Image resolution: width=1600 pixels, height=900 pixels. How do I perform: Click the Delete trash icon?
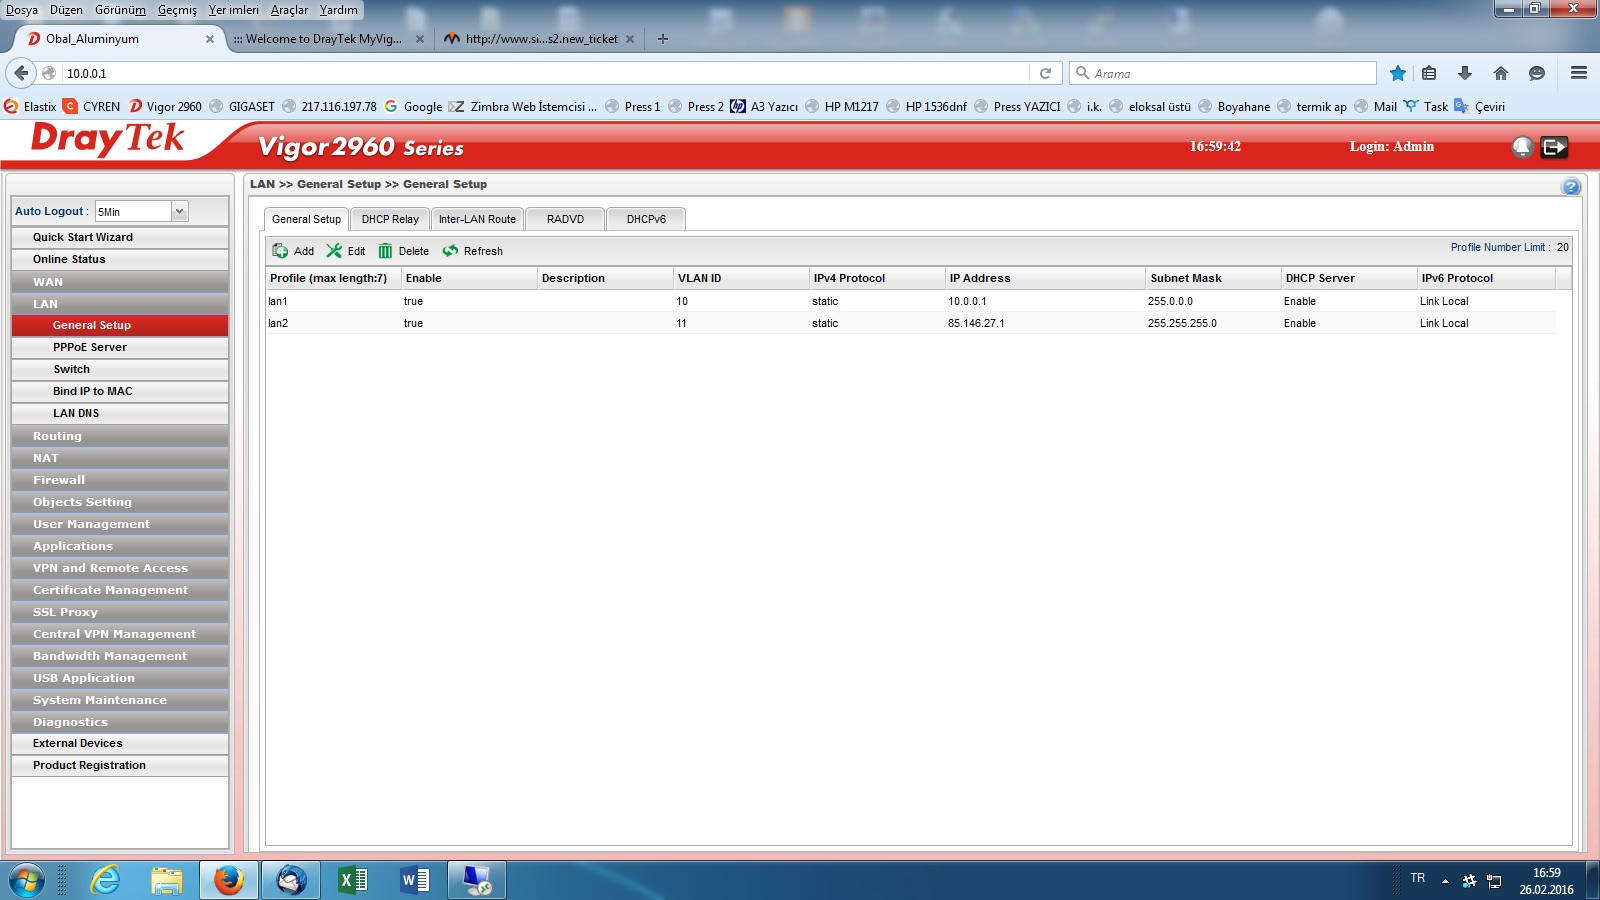pos(385,251)
